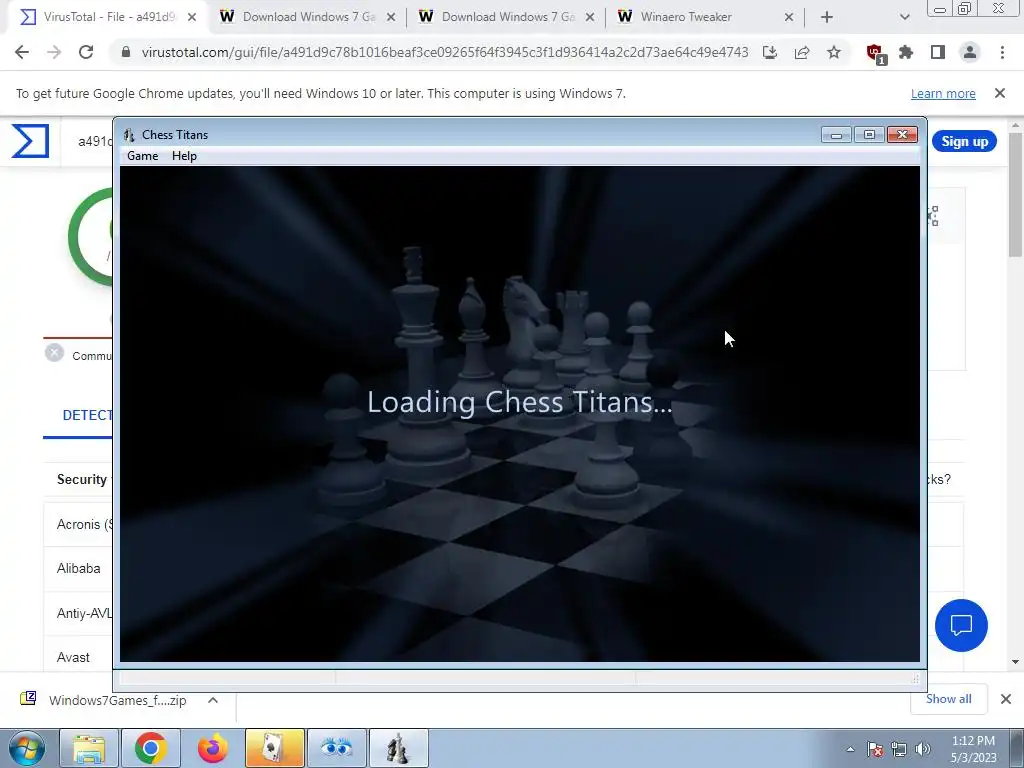Click the scroll down arrow on page scrollbar

tap(1016, 662)
